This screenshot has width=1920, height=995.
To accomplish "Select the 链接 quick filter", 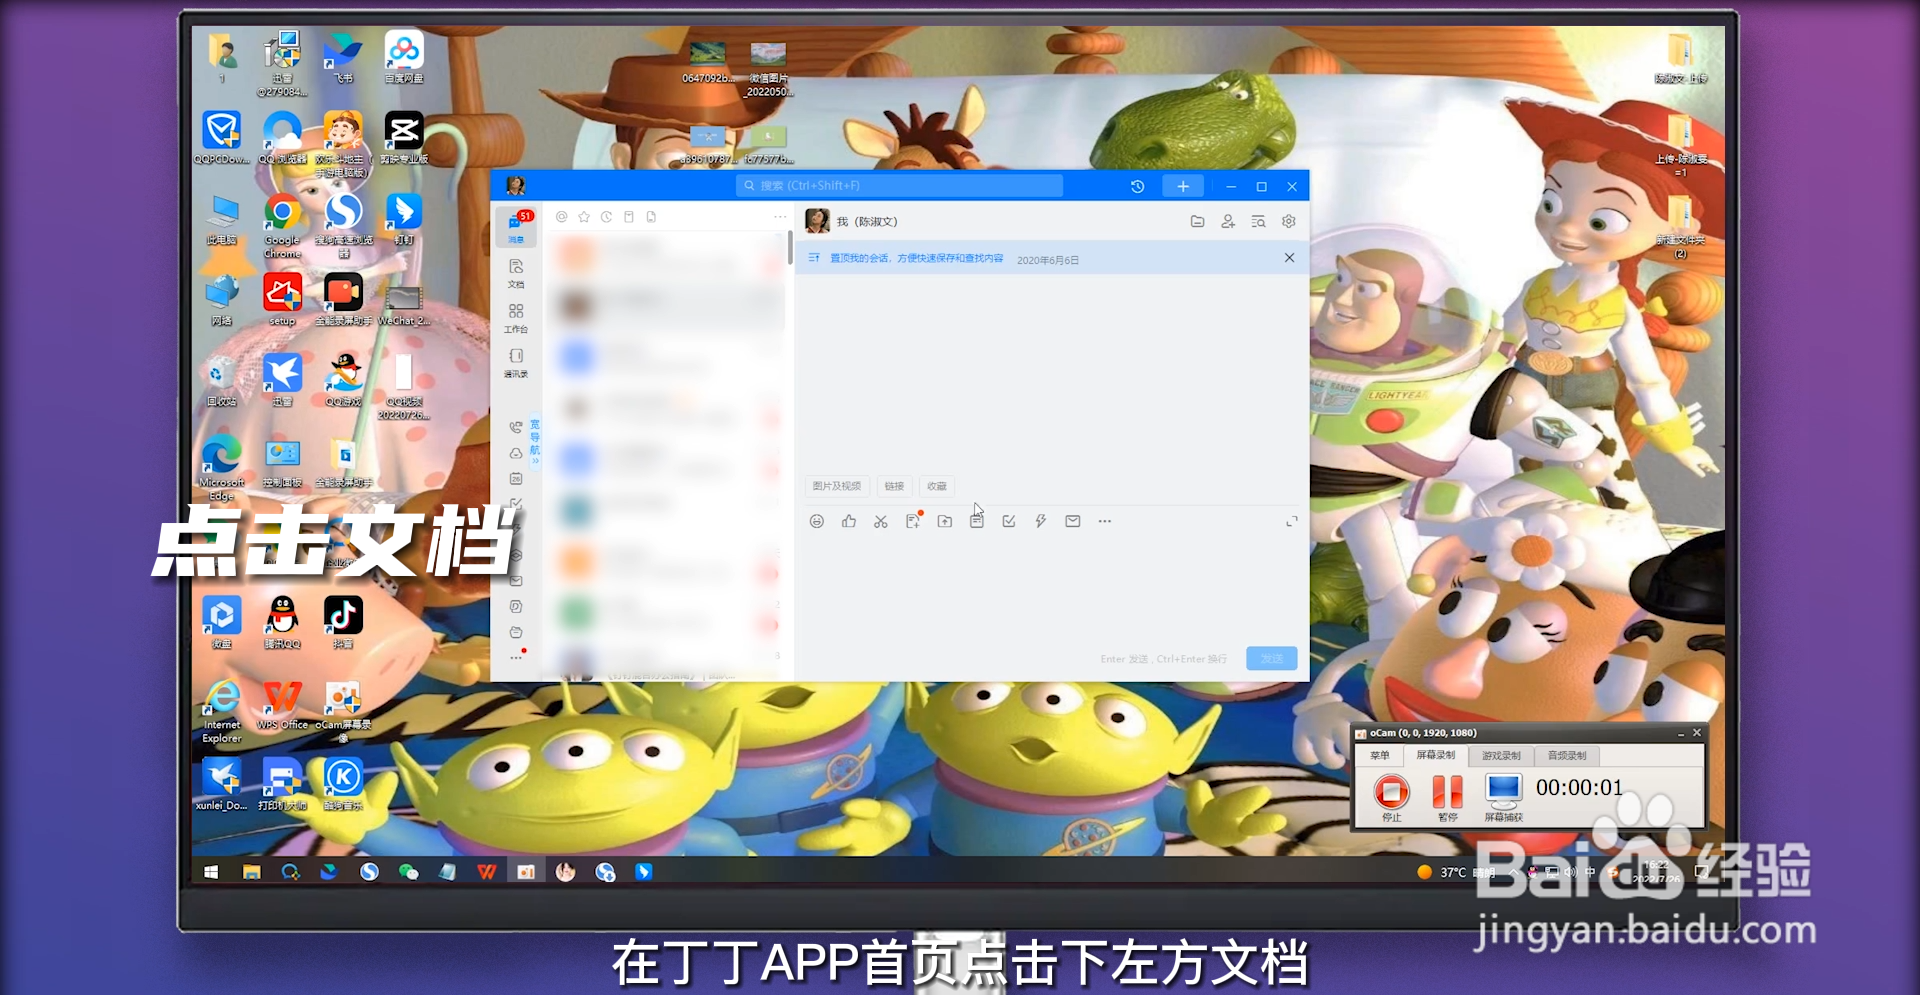I will 894,486.
